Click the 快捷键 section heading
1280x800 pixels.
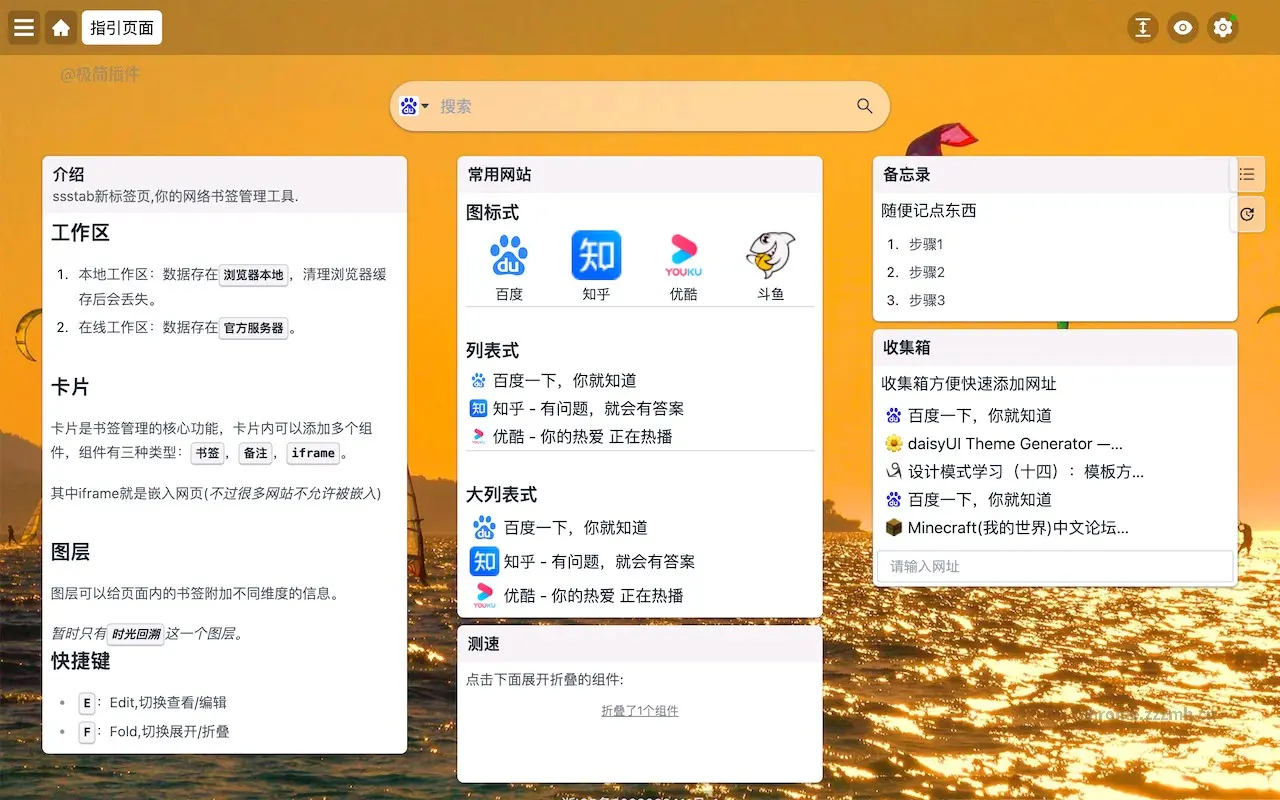(80, 661)
